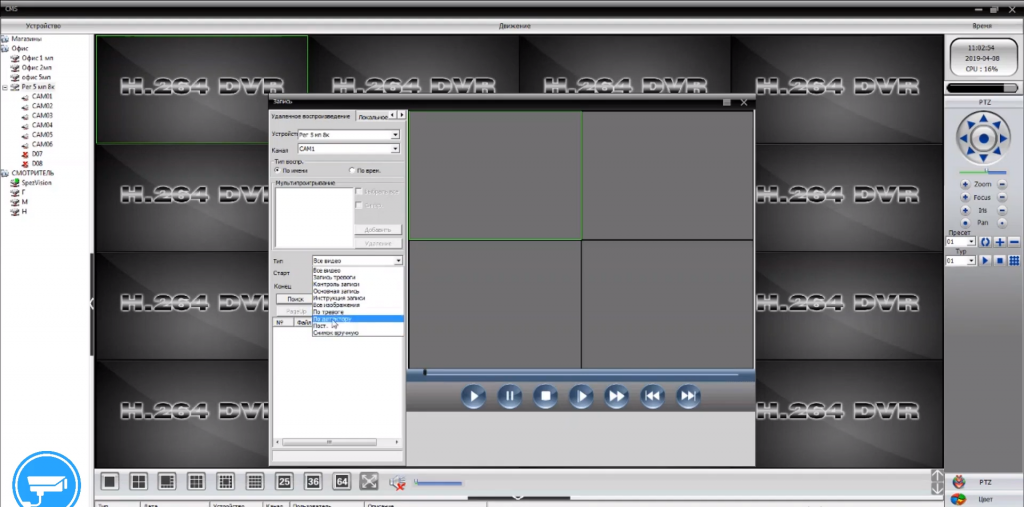Select D08 in the device tree
Screen dimensions: 1024x507
(37, 163)
